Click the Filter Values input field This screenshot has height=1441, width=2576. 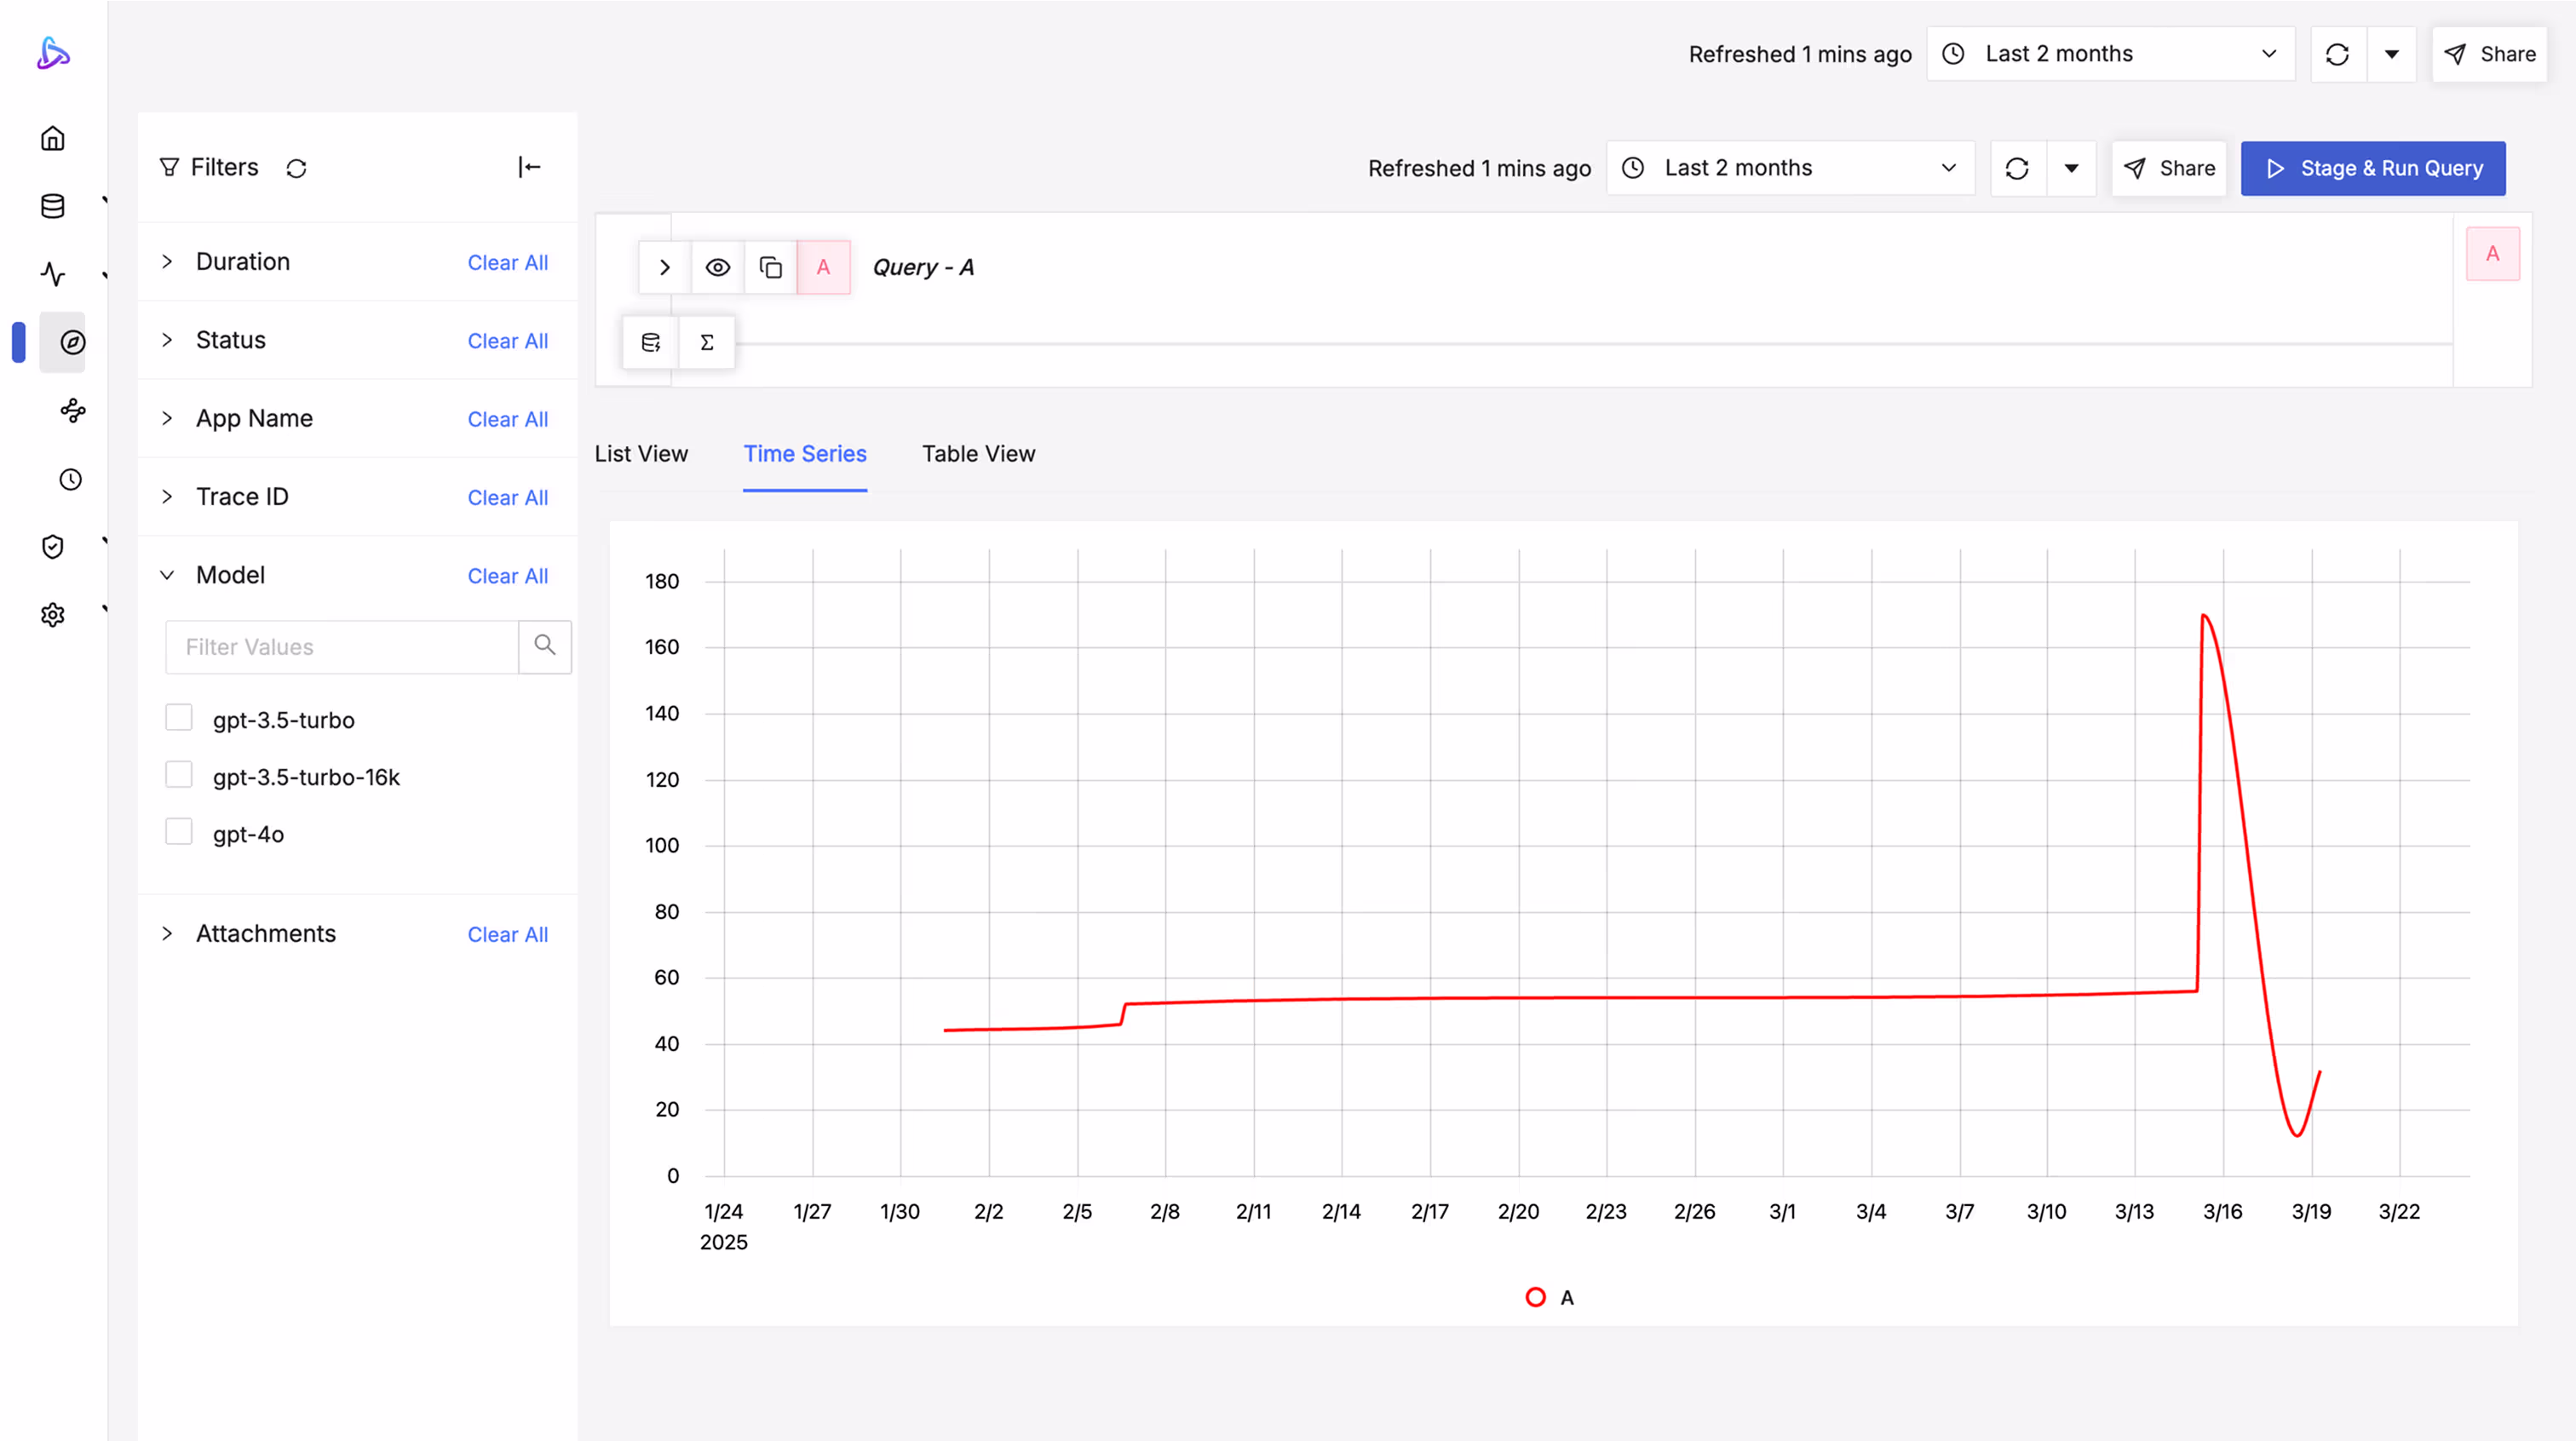click(x=342, y=647)
